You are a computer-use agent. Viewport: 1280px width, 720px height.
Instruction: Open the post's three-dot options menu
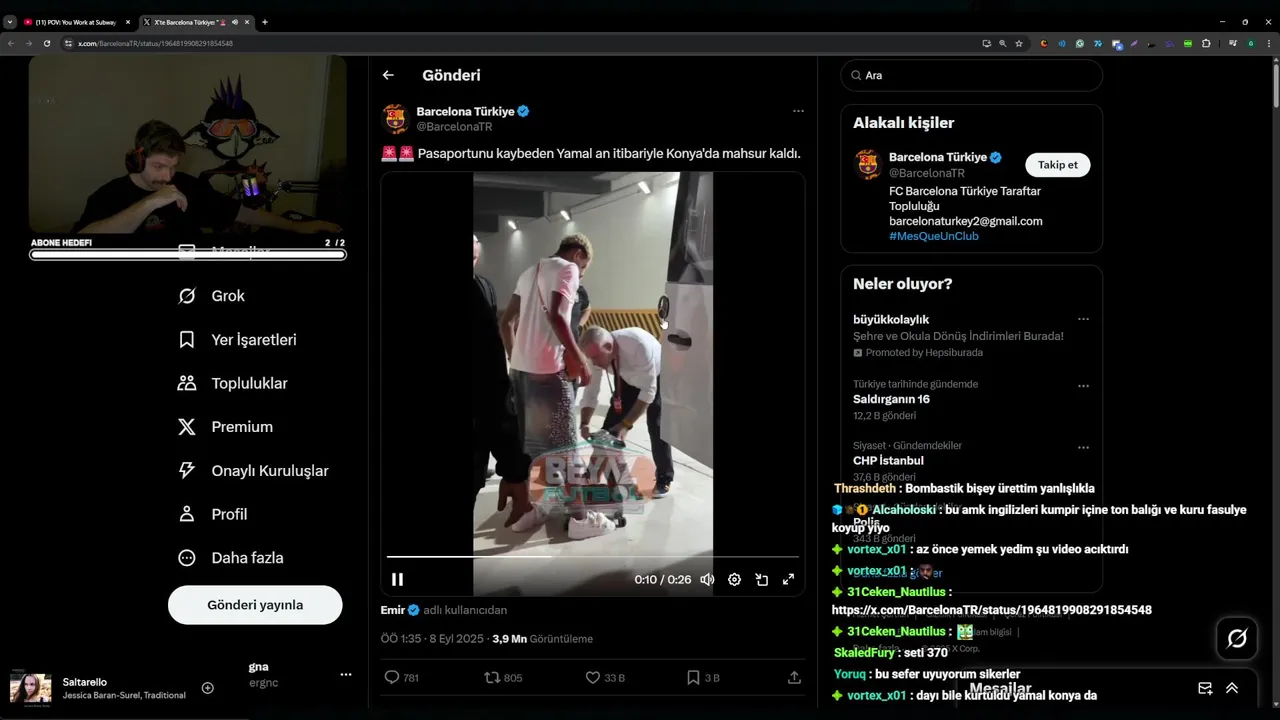coord(798,111)
